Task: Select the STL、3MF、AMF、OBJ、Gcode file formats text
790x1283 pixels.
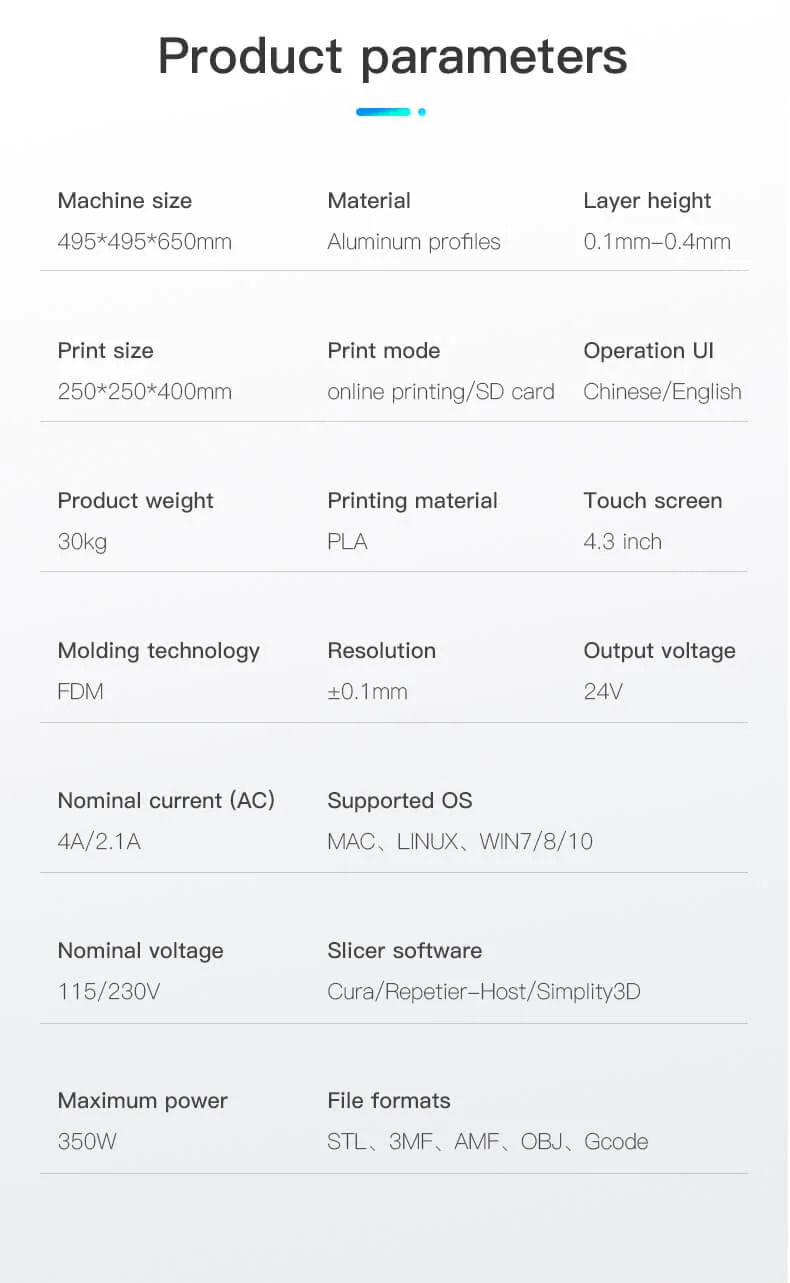Action: click(488, 1141)
